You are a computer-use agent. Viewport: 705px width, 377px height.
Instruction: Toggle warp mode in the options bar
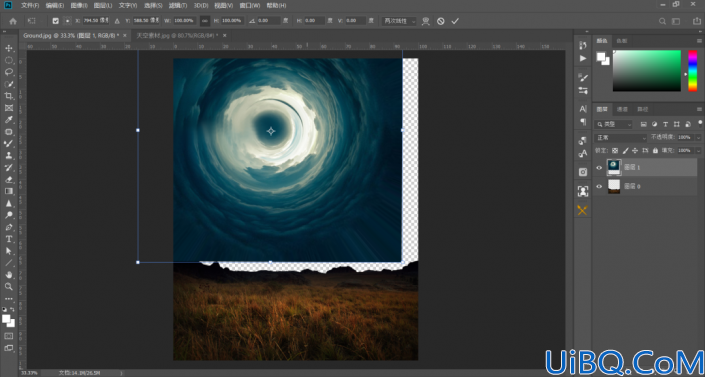[425, 21]
